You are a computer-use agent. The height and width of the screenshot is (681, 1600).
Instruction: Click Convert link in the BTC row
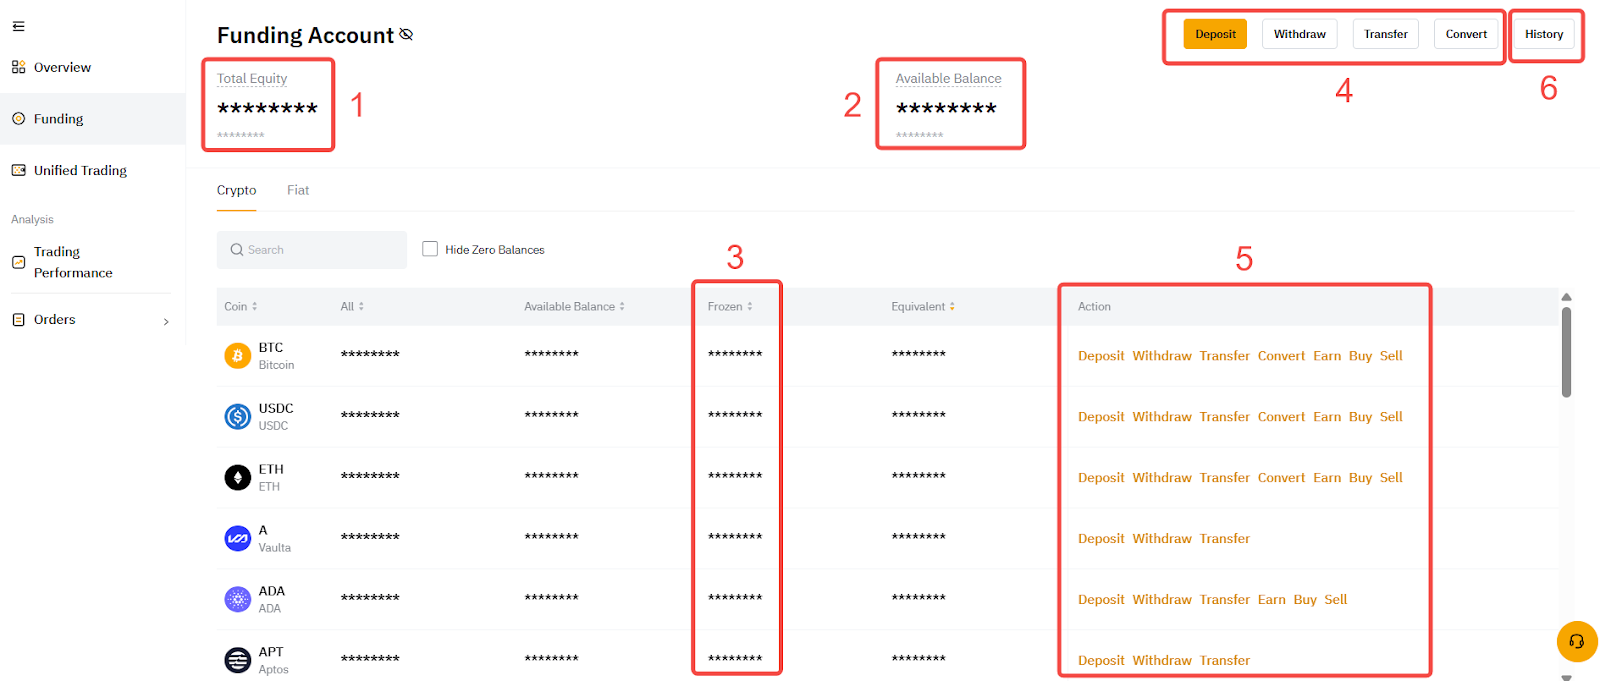1281,356
